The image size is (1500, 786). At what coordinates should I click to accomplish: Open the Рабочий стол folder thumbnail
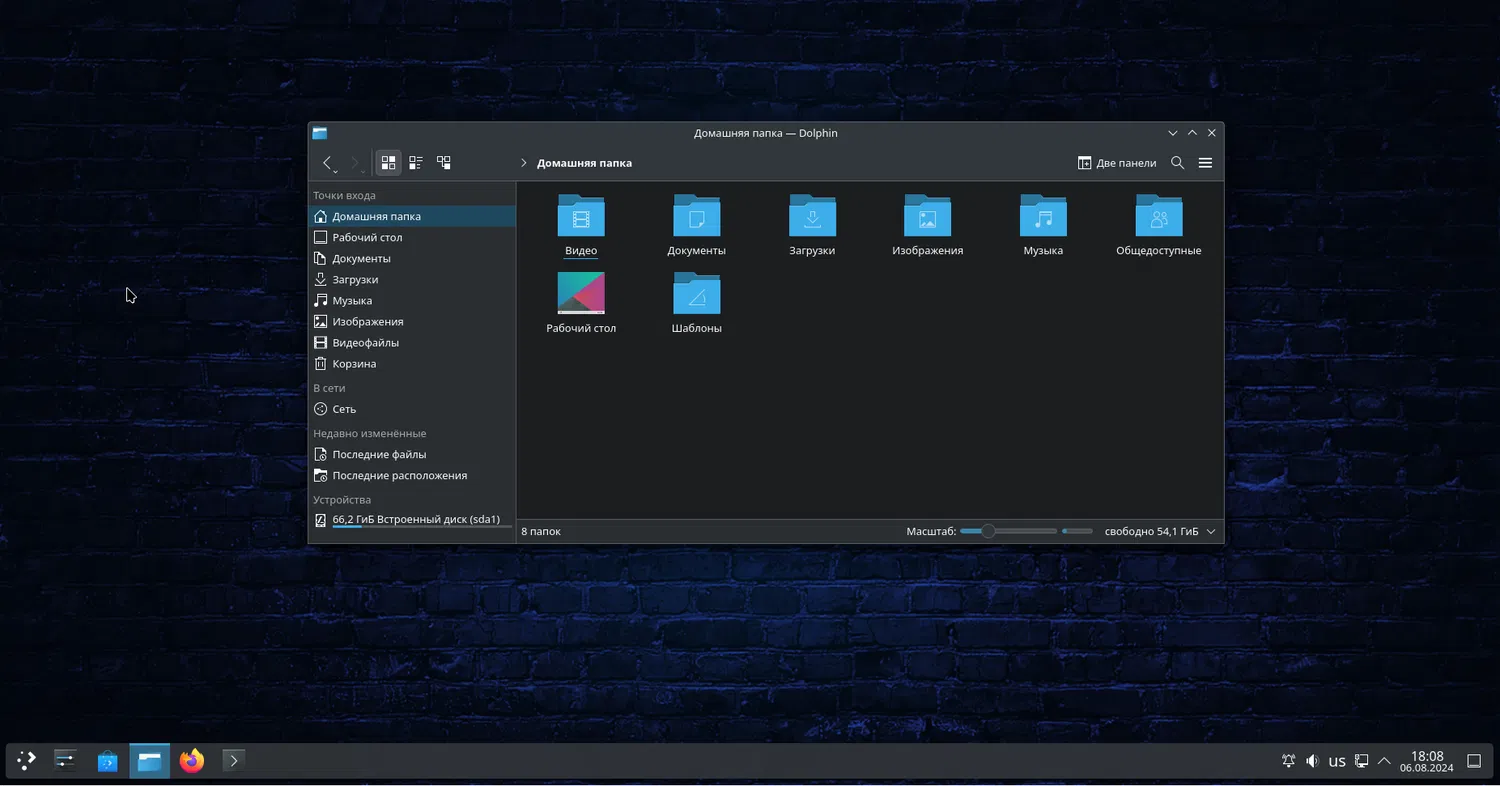pos(581,294)
